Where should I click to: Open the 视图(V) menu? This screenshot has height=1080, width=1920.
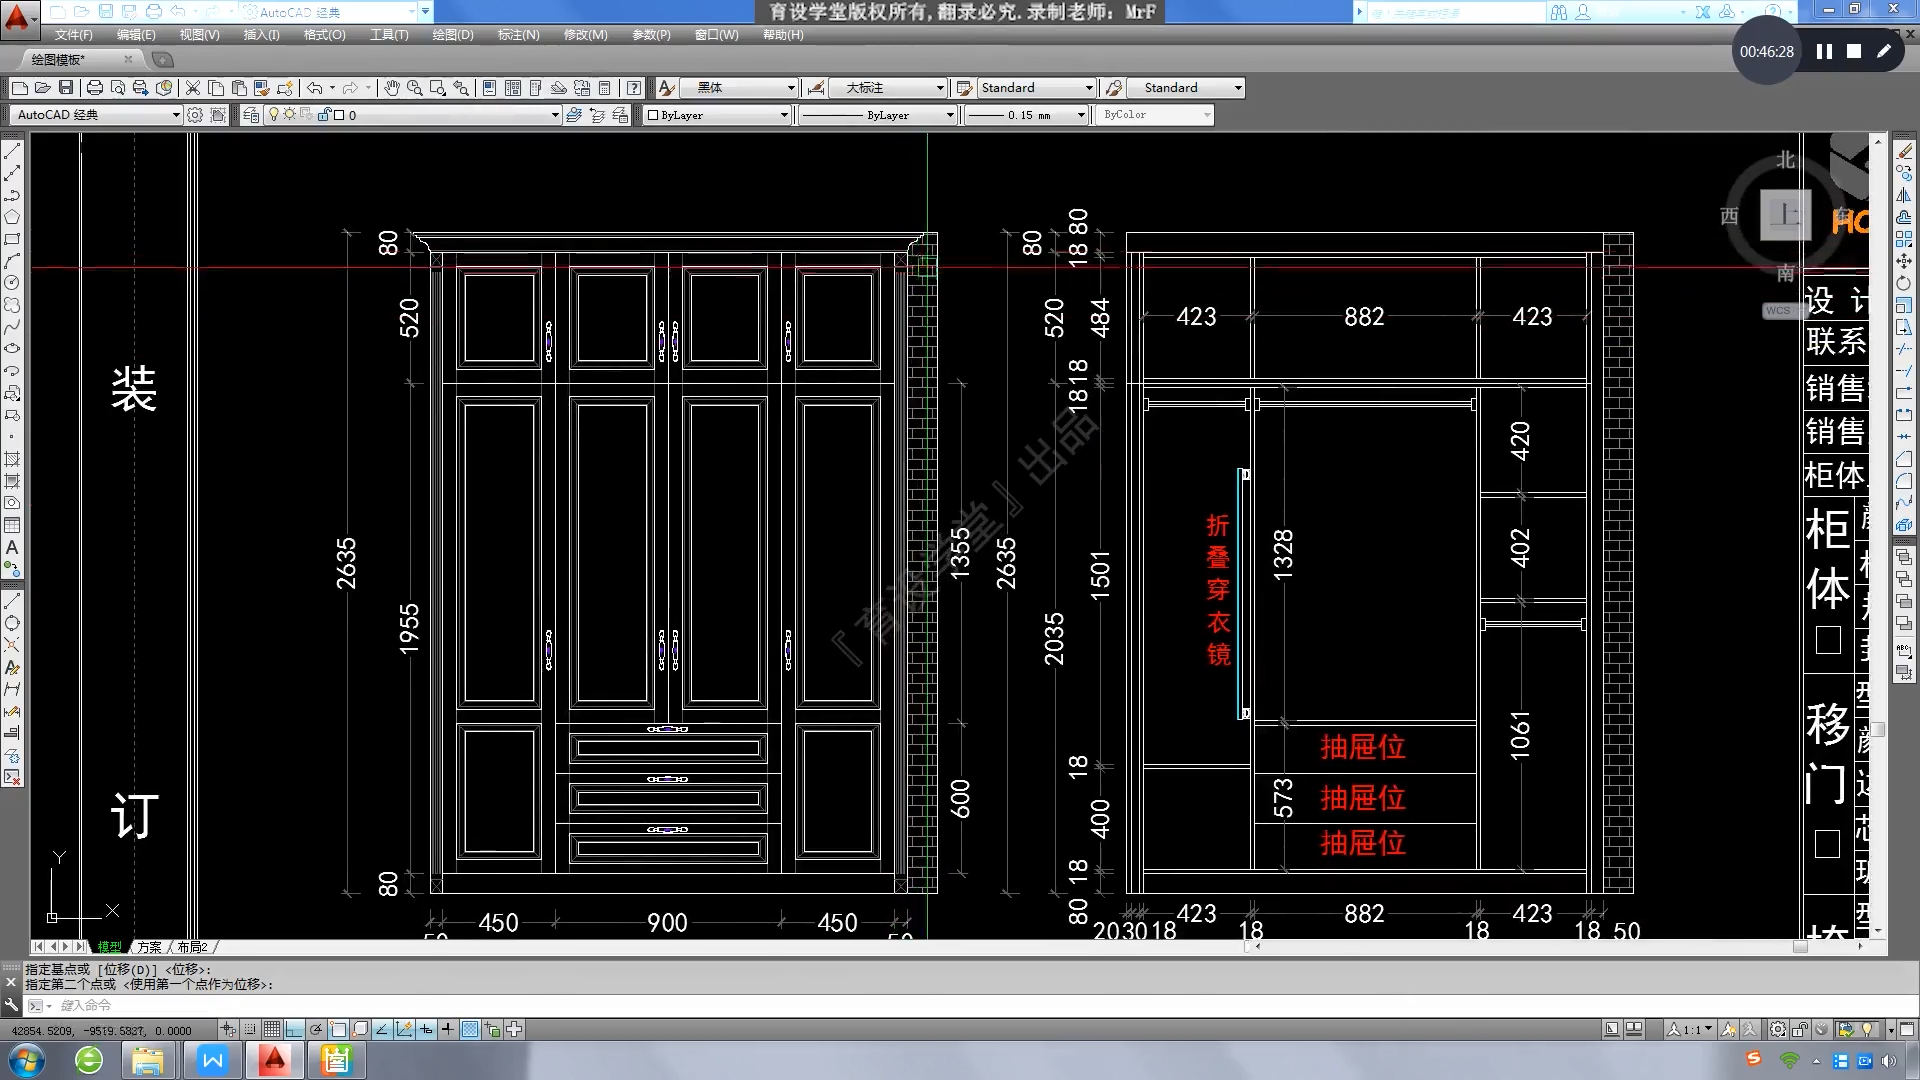click(199, 35)
